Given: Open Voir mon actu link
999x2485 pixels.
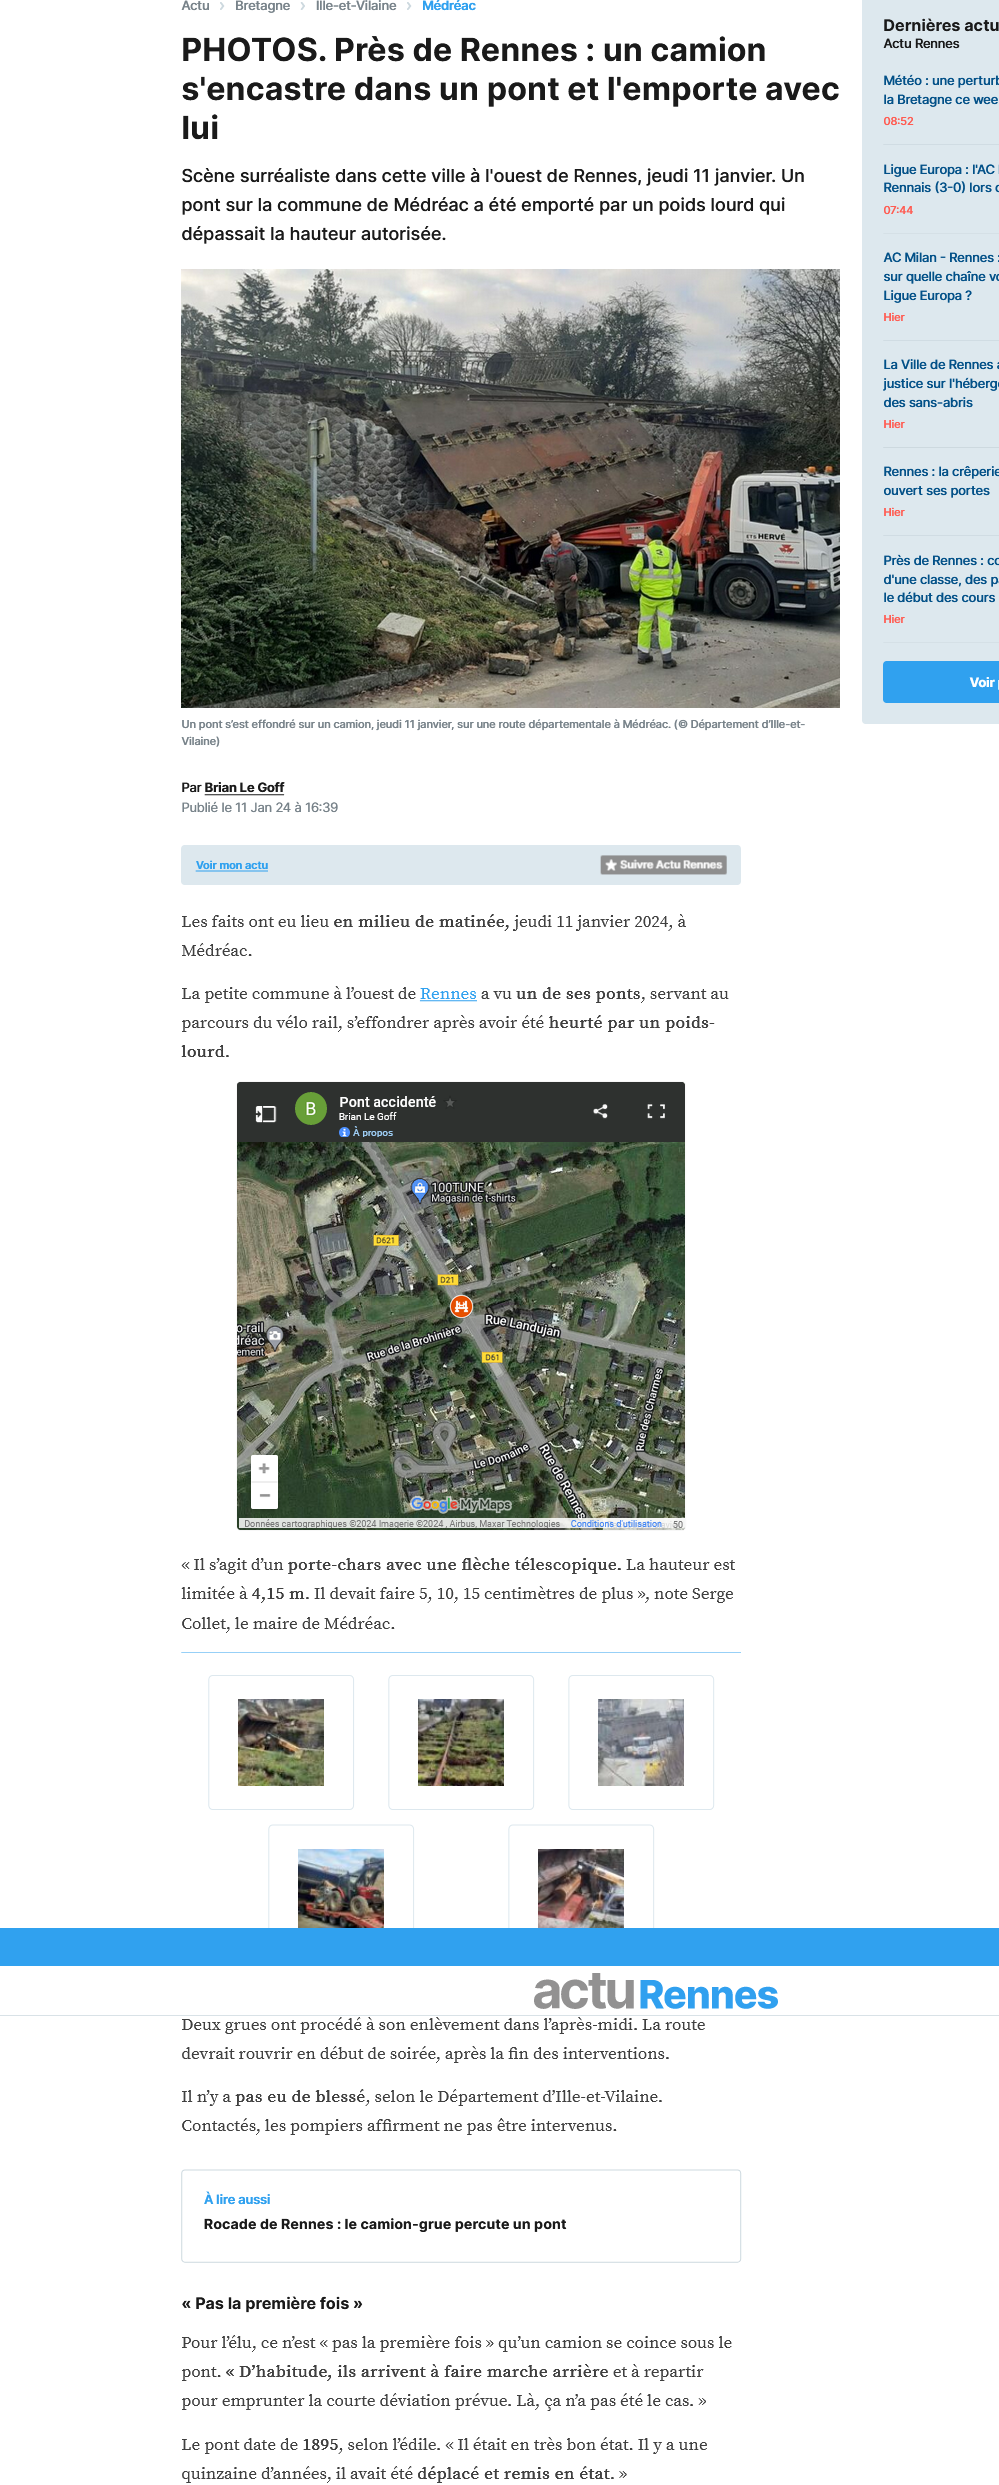Looking at the screenshot, I should tap(232, 865).
